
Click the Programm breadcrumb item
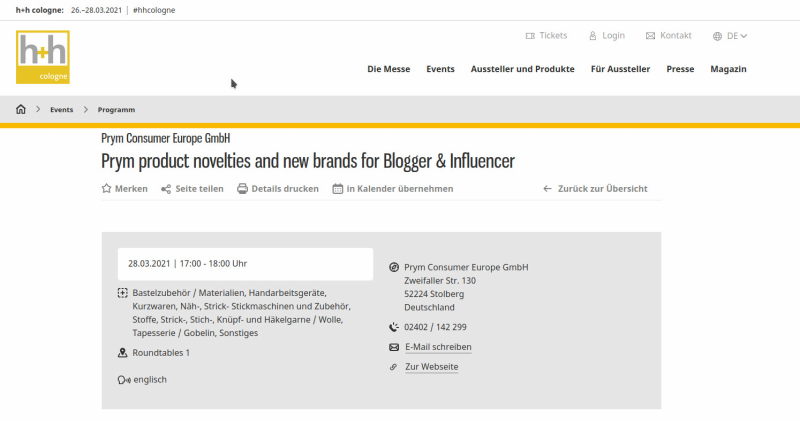coord(116,110)
